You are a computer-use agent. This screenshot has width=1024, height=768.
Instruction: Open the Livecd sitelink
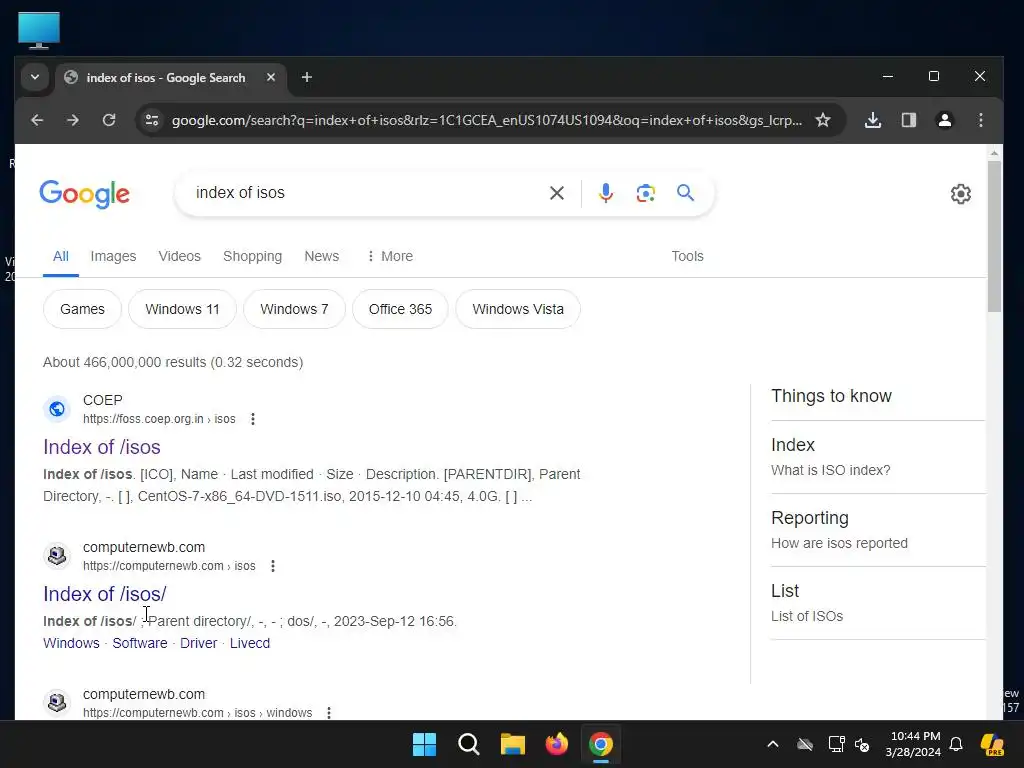[x=249, y=643]
